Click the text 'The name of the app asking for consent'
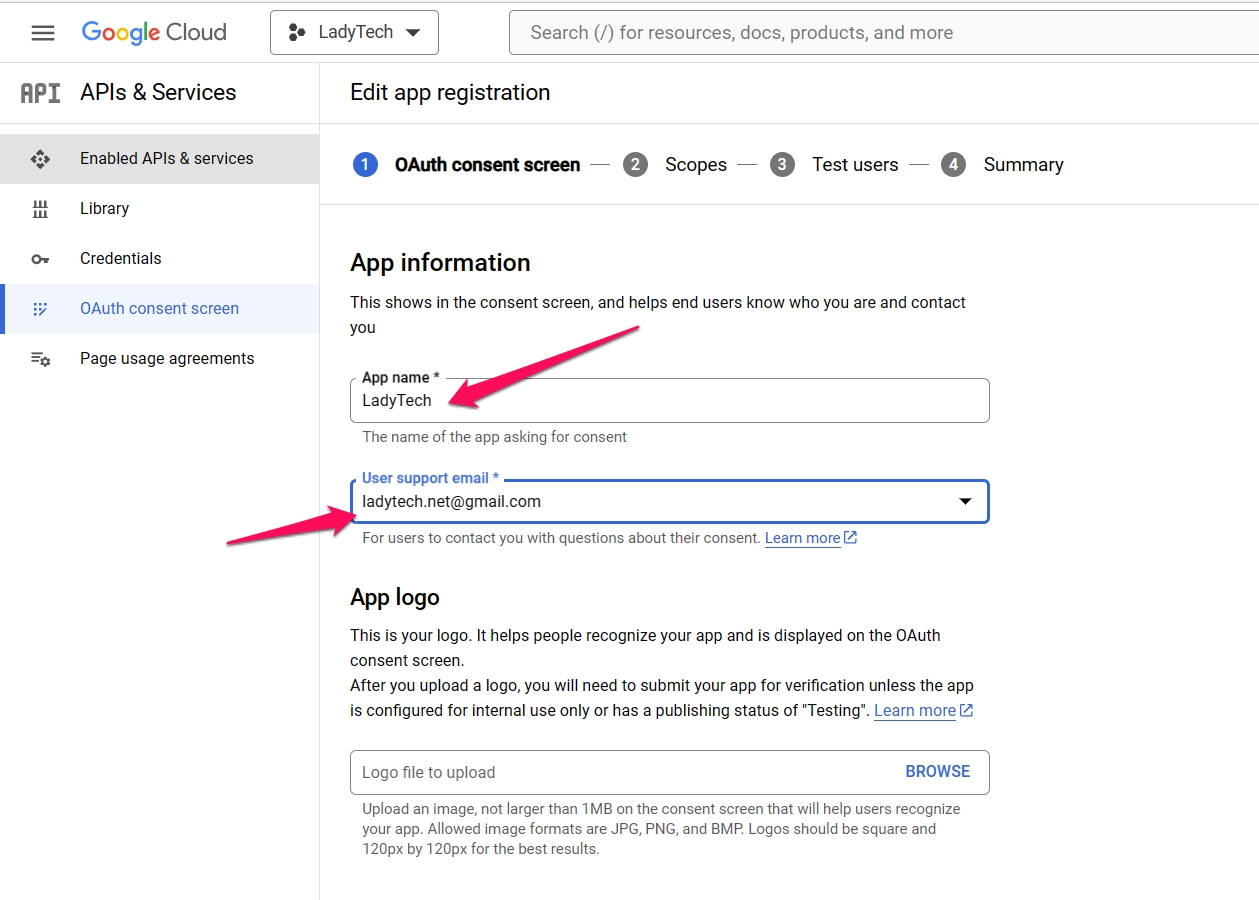Image resolution: width=1259 pixels, height=900 pixels. coord(495,437)
